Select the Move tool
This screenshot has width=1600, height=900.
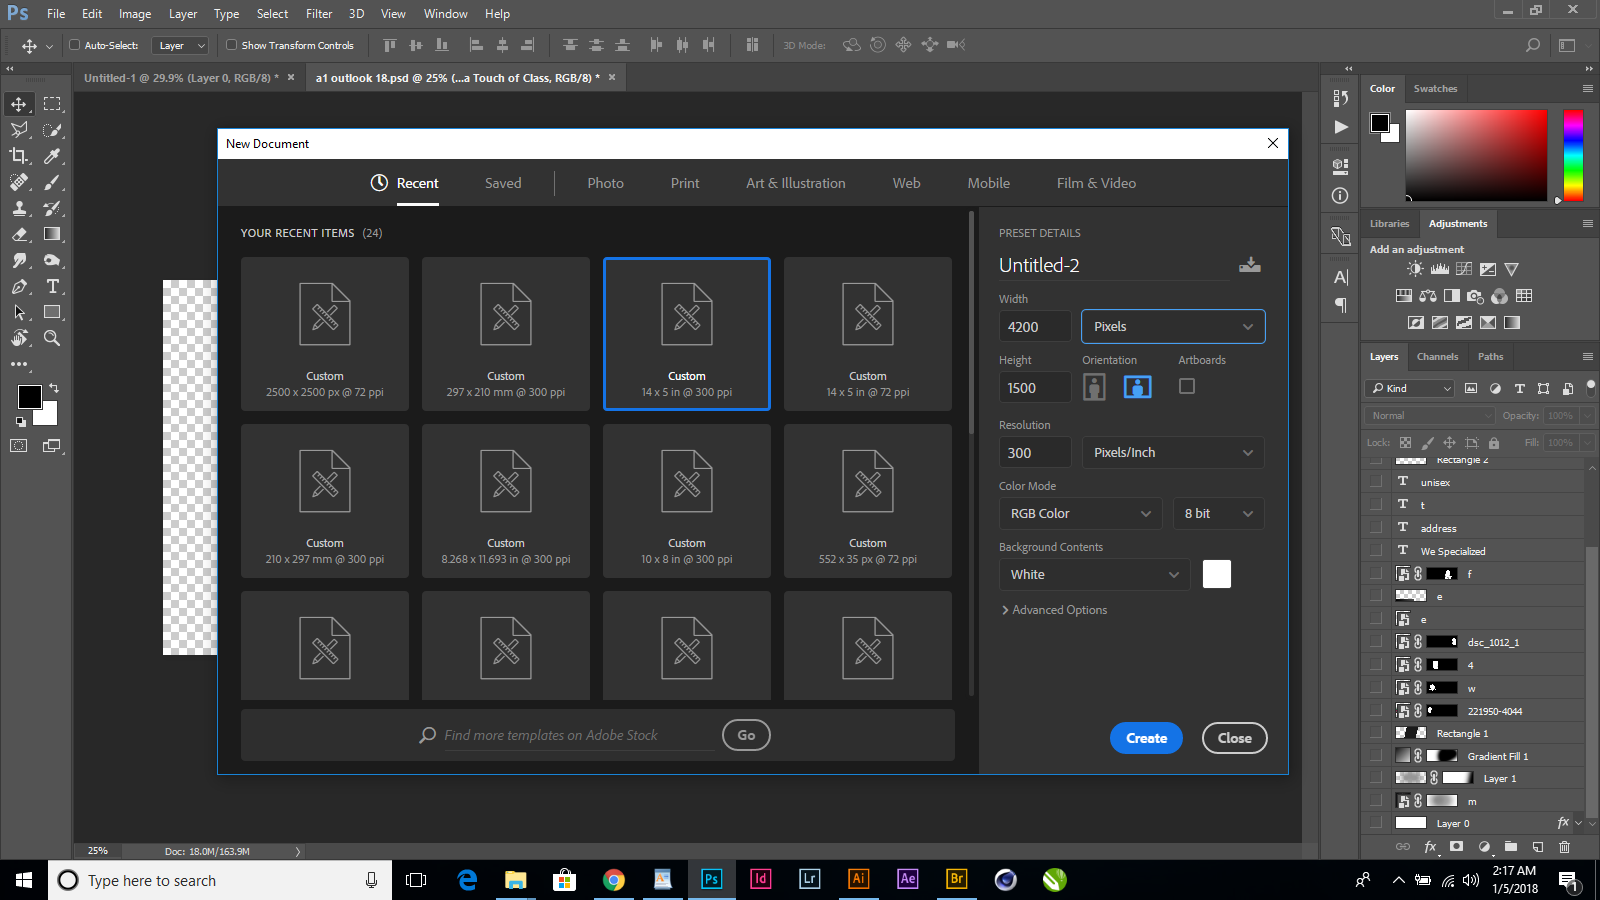pyautogui.click(x=18, y=103)
